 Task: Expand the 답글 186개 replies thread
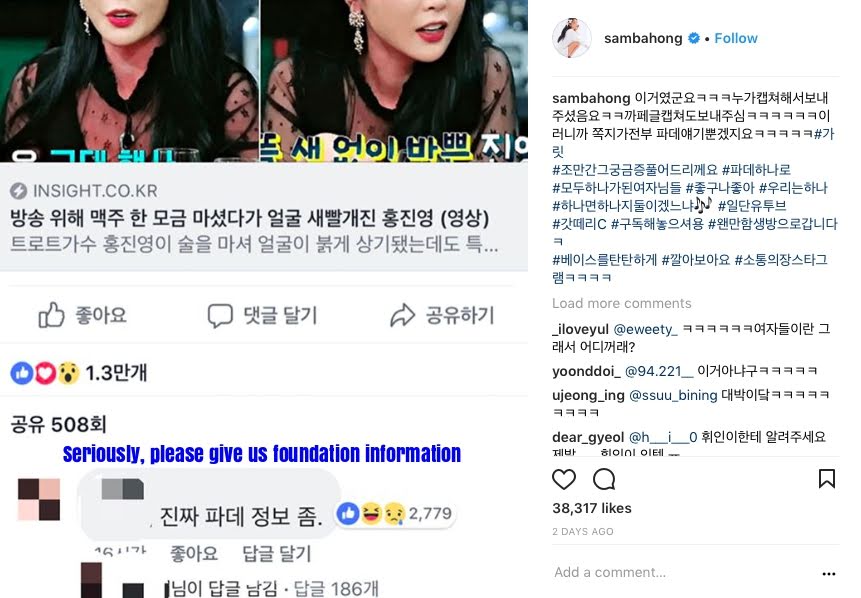pyautogui.click(x=336, y=589)
